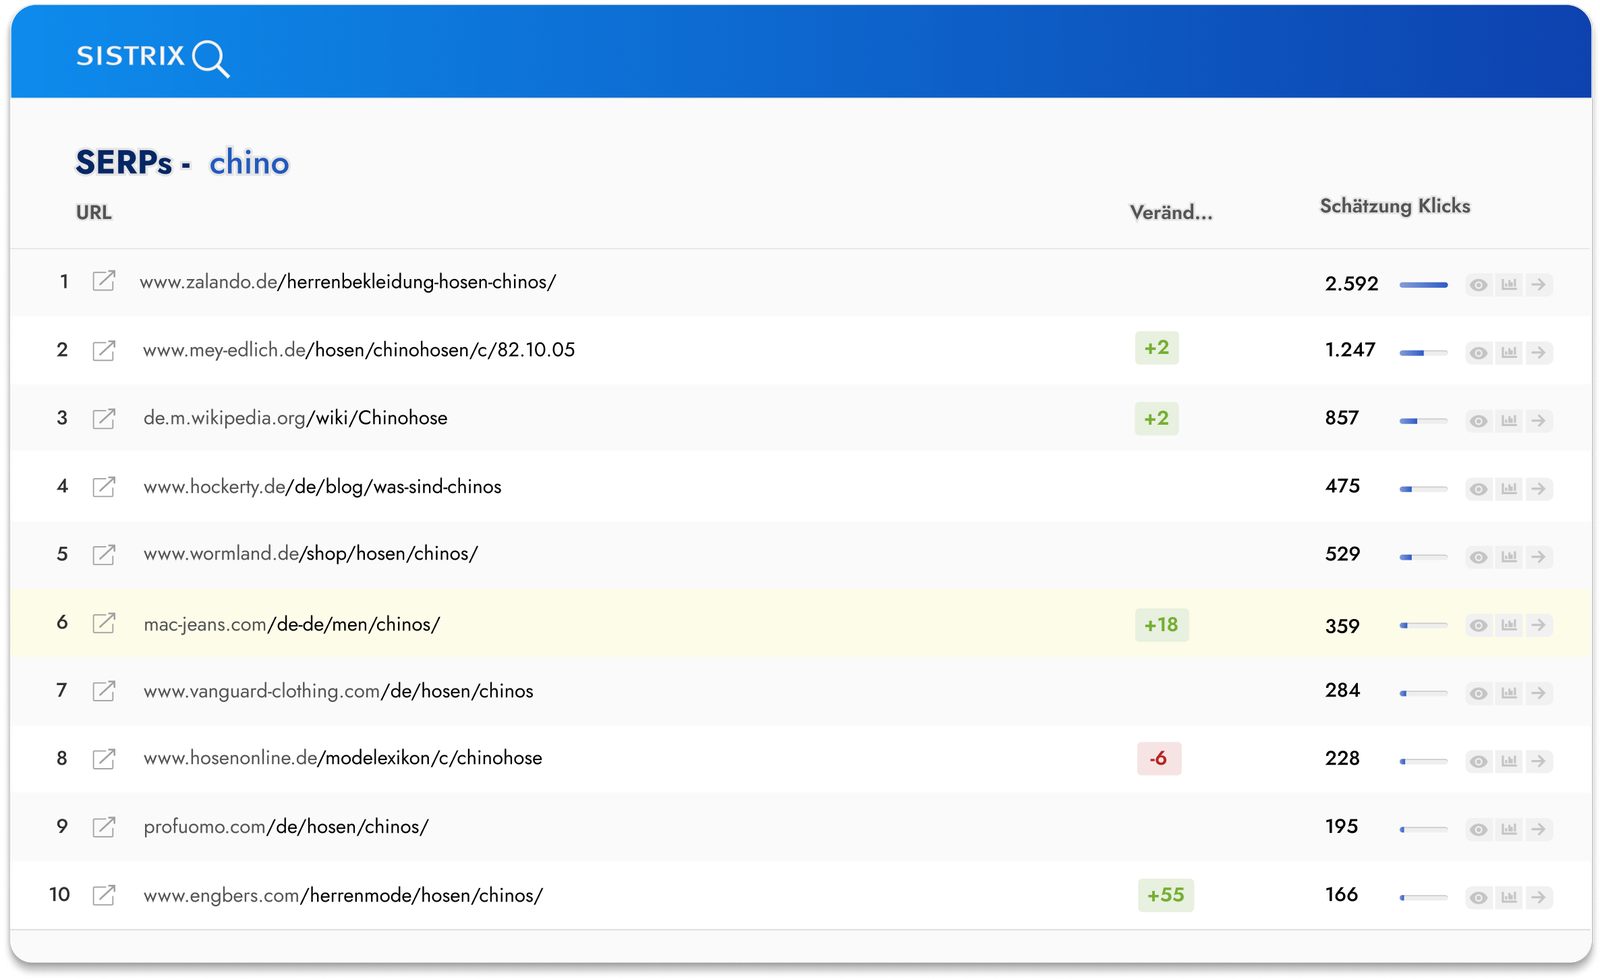Click arrow icon in wikipedia Chinohose row

(1539, 421)
